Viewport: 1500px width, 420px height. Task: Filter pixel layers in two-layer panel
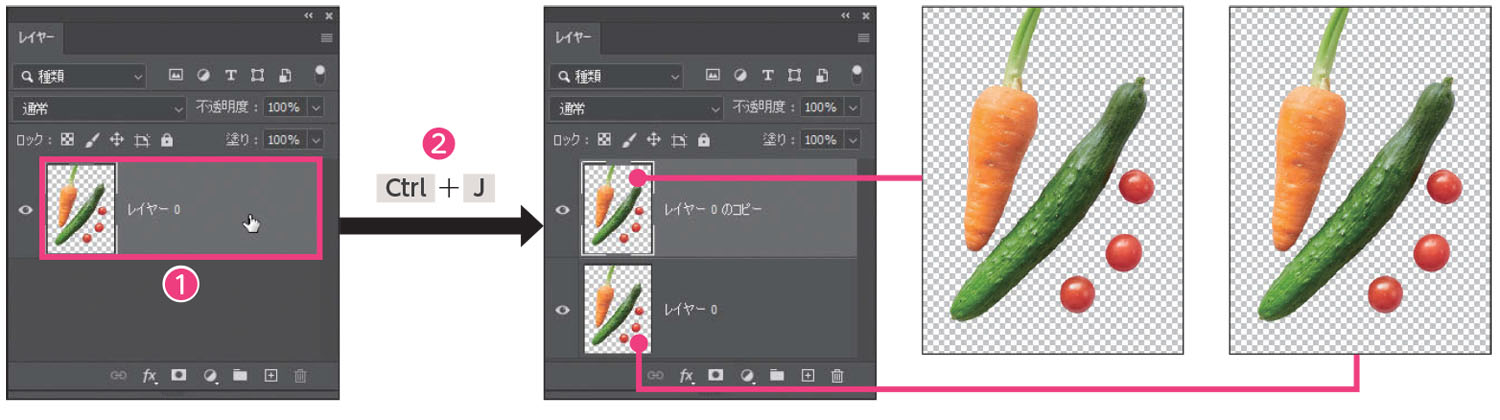coord(714,75)
